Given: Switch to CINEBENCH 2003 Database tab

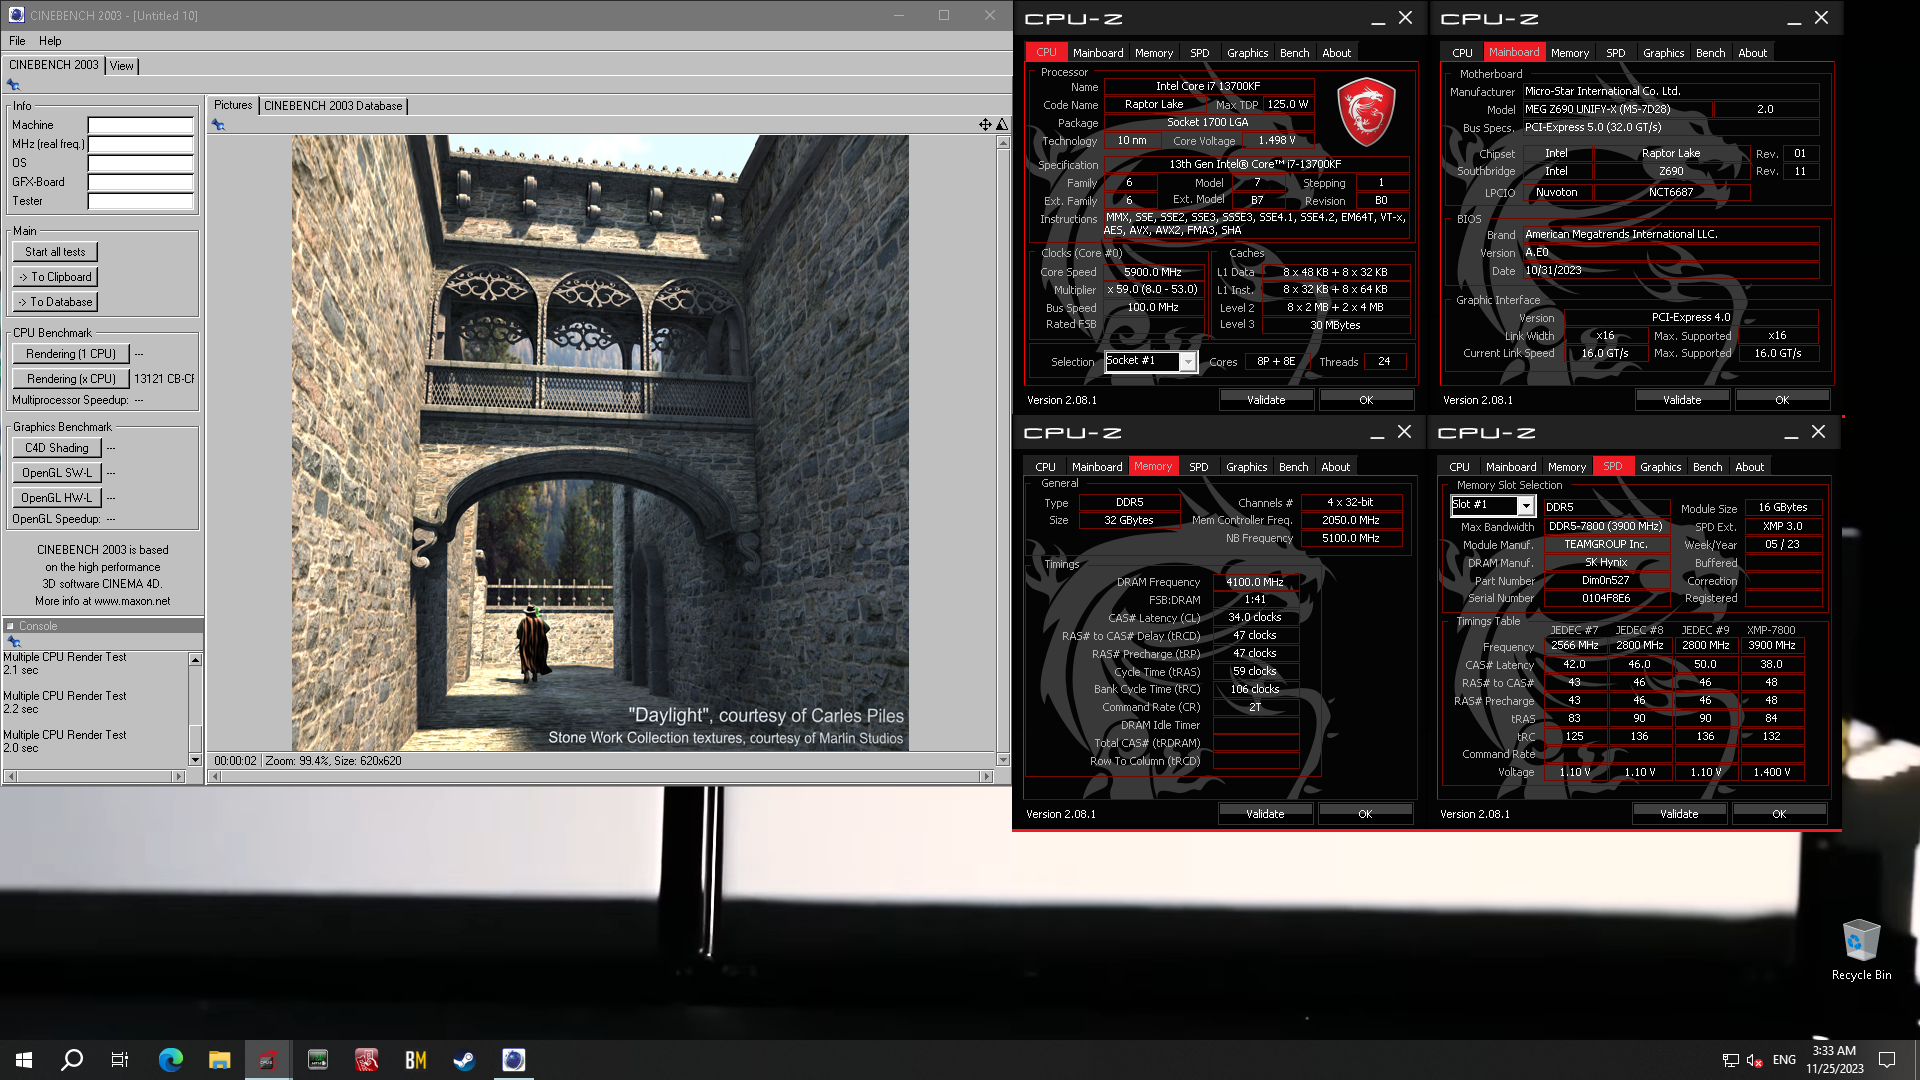Looking at the screenshot, I should (x=333, y=106).
